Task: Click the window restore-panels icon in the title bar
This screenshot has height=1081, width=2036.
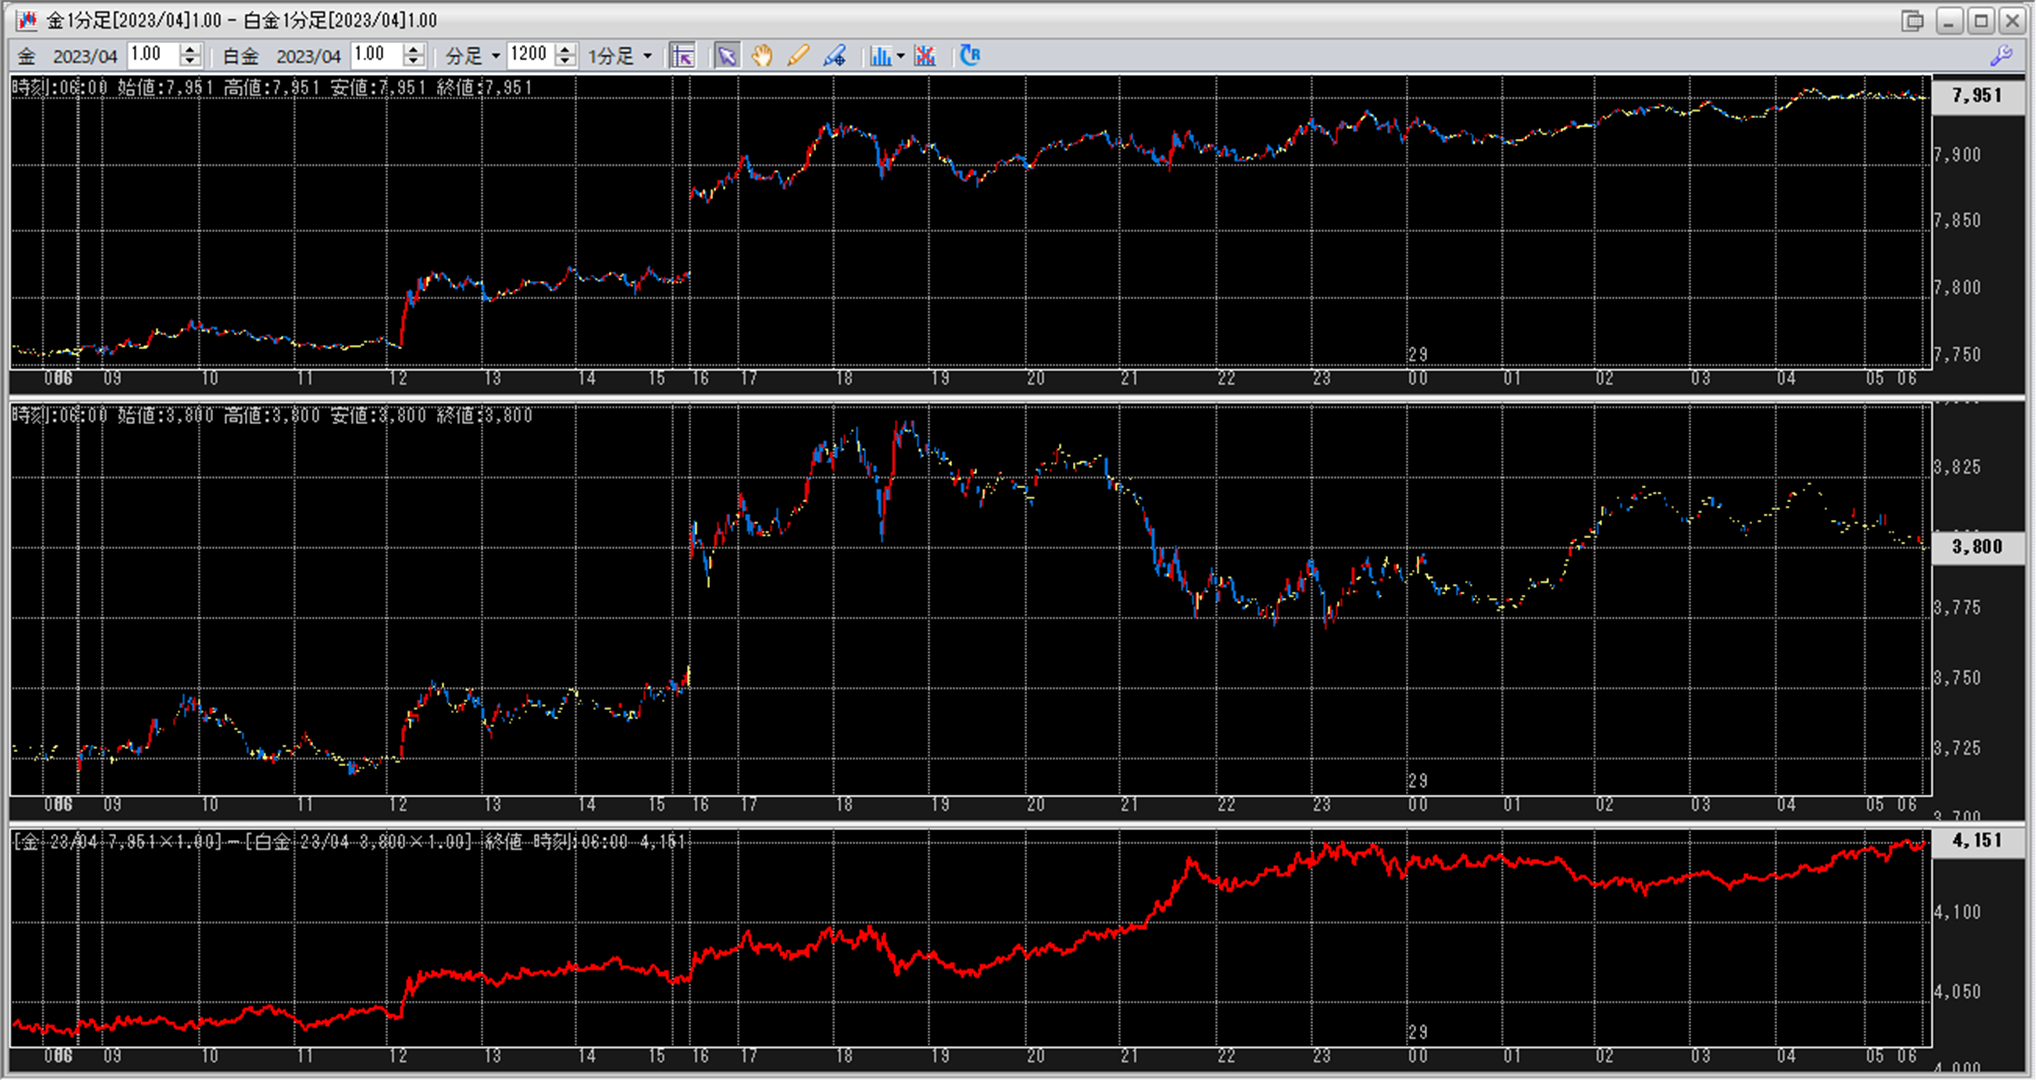Action: pyautogui.click(x=1912, y=20)
